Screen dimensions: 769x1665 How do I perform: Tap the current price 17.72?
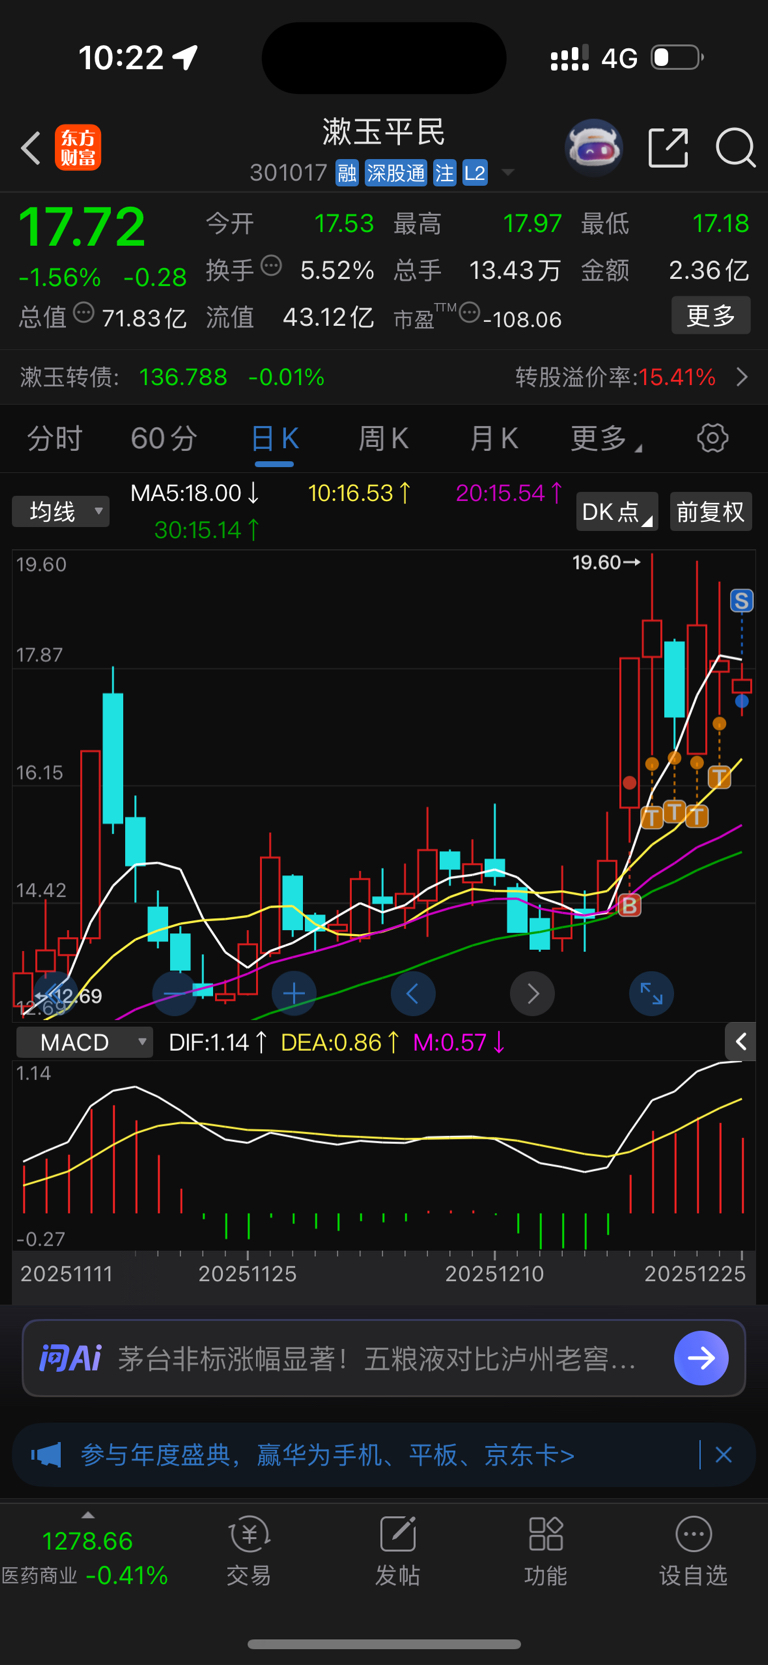[x=82, y=227]
